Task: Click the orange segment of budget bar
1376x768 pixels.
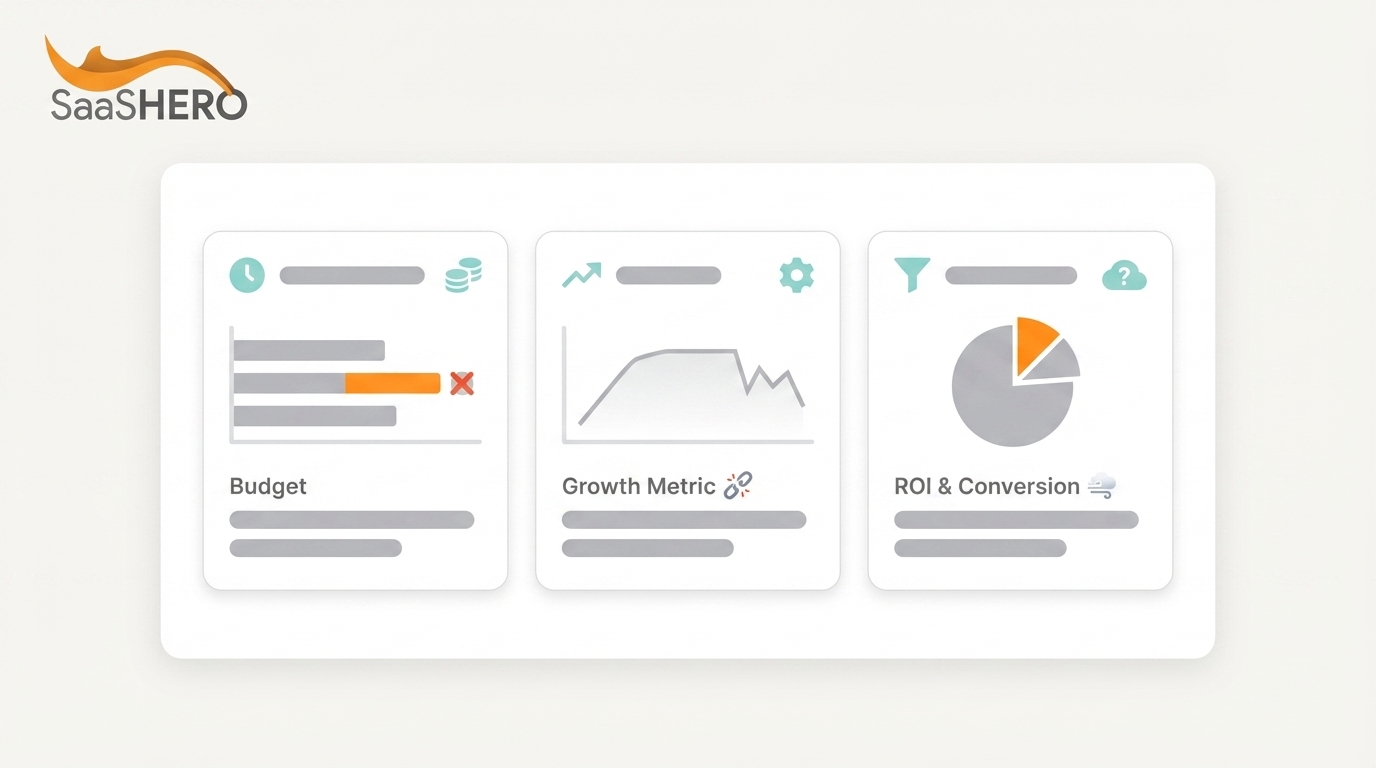Action: (x=393, y=383)
